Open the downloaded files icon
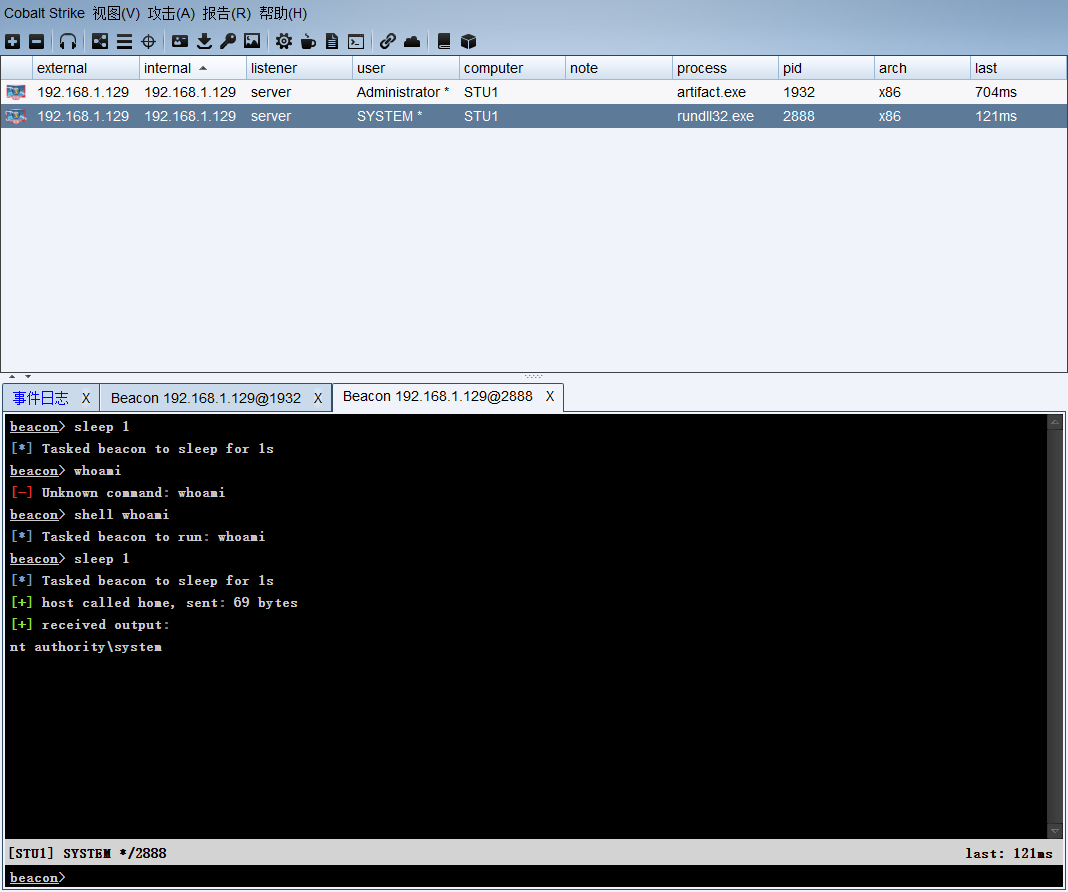Viewport: 1068px width, 892px height. click(x=204, y=42)
